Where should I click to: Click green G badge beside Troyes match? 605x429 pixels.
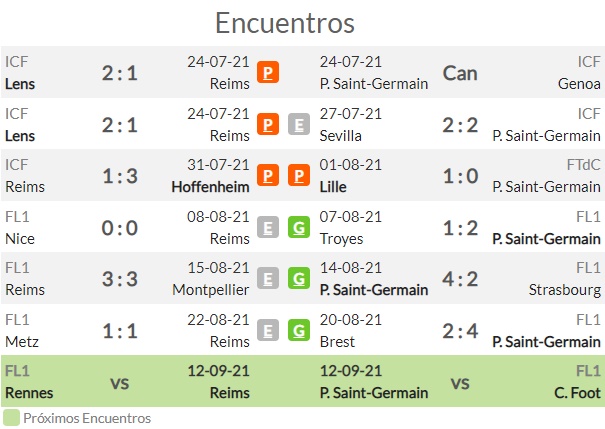coord(299,227)
